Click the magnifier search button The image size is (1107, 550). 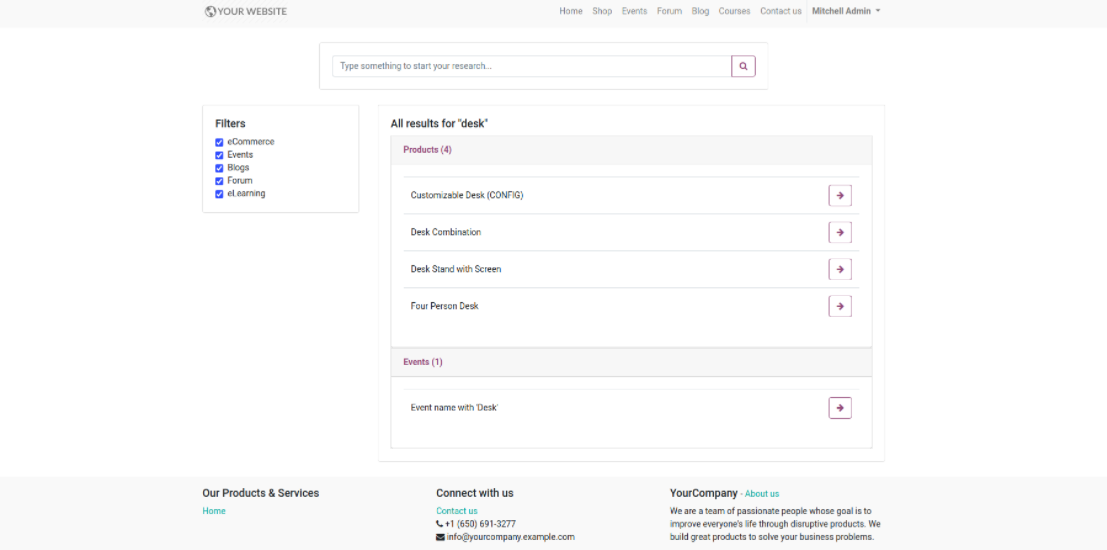coord(743,66)
